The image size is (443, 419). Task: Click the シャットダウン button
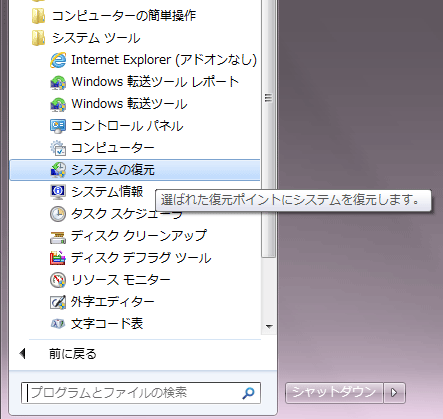334,393
